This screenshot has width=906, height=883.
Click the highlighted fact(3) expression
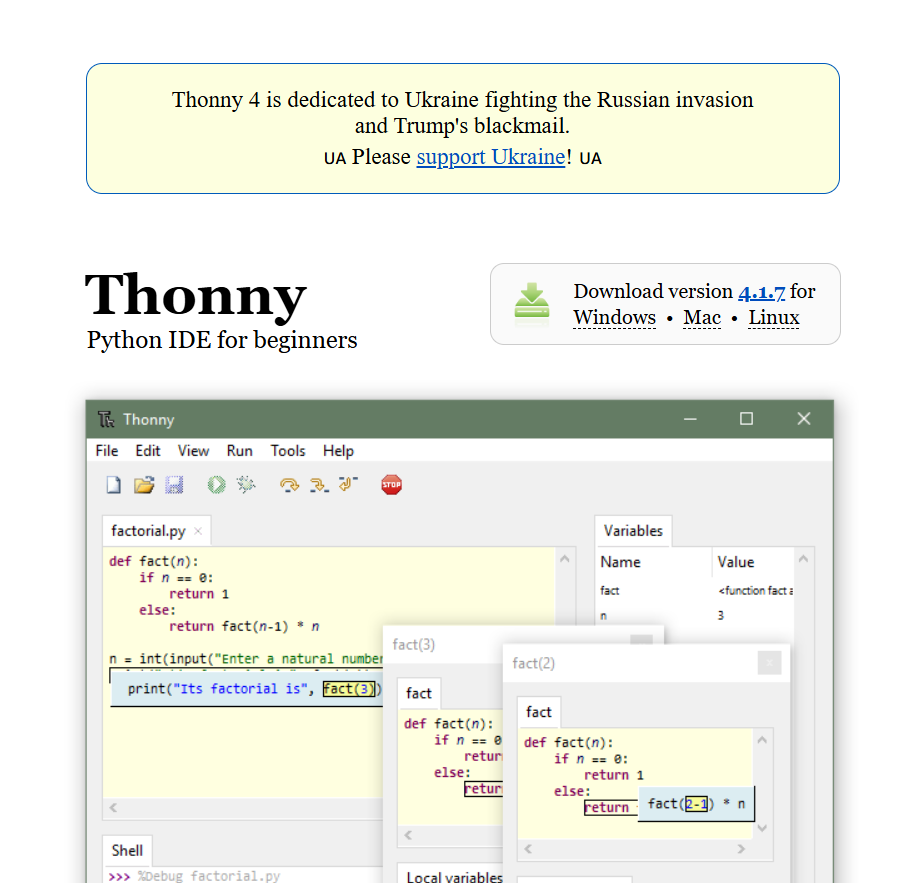[349, 689]
